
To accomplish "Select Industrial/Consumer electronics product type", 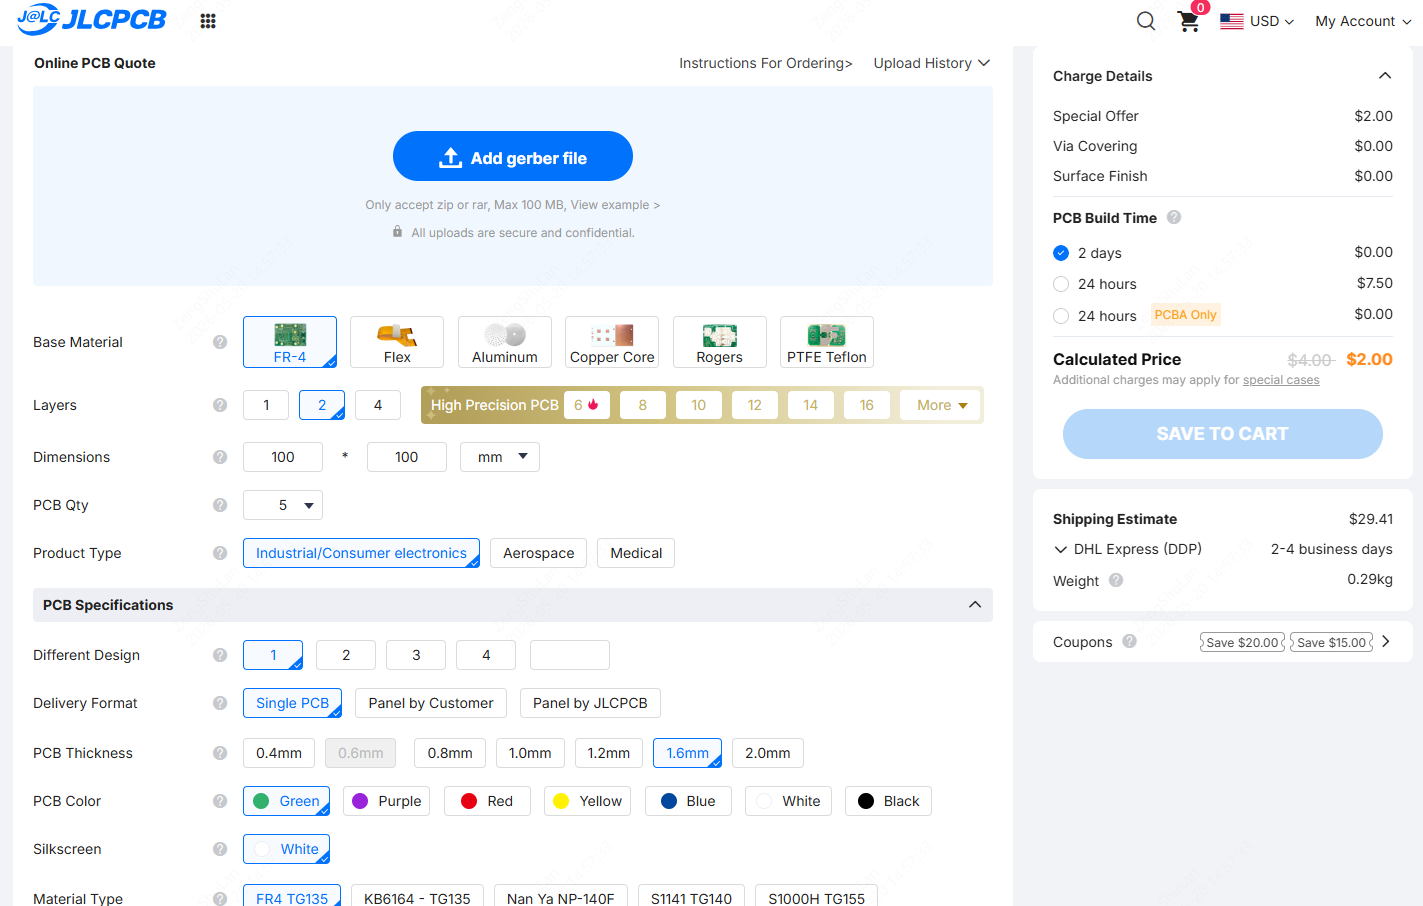I will click(x=361, y=553).
